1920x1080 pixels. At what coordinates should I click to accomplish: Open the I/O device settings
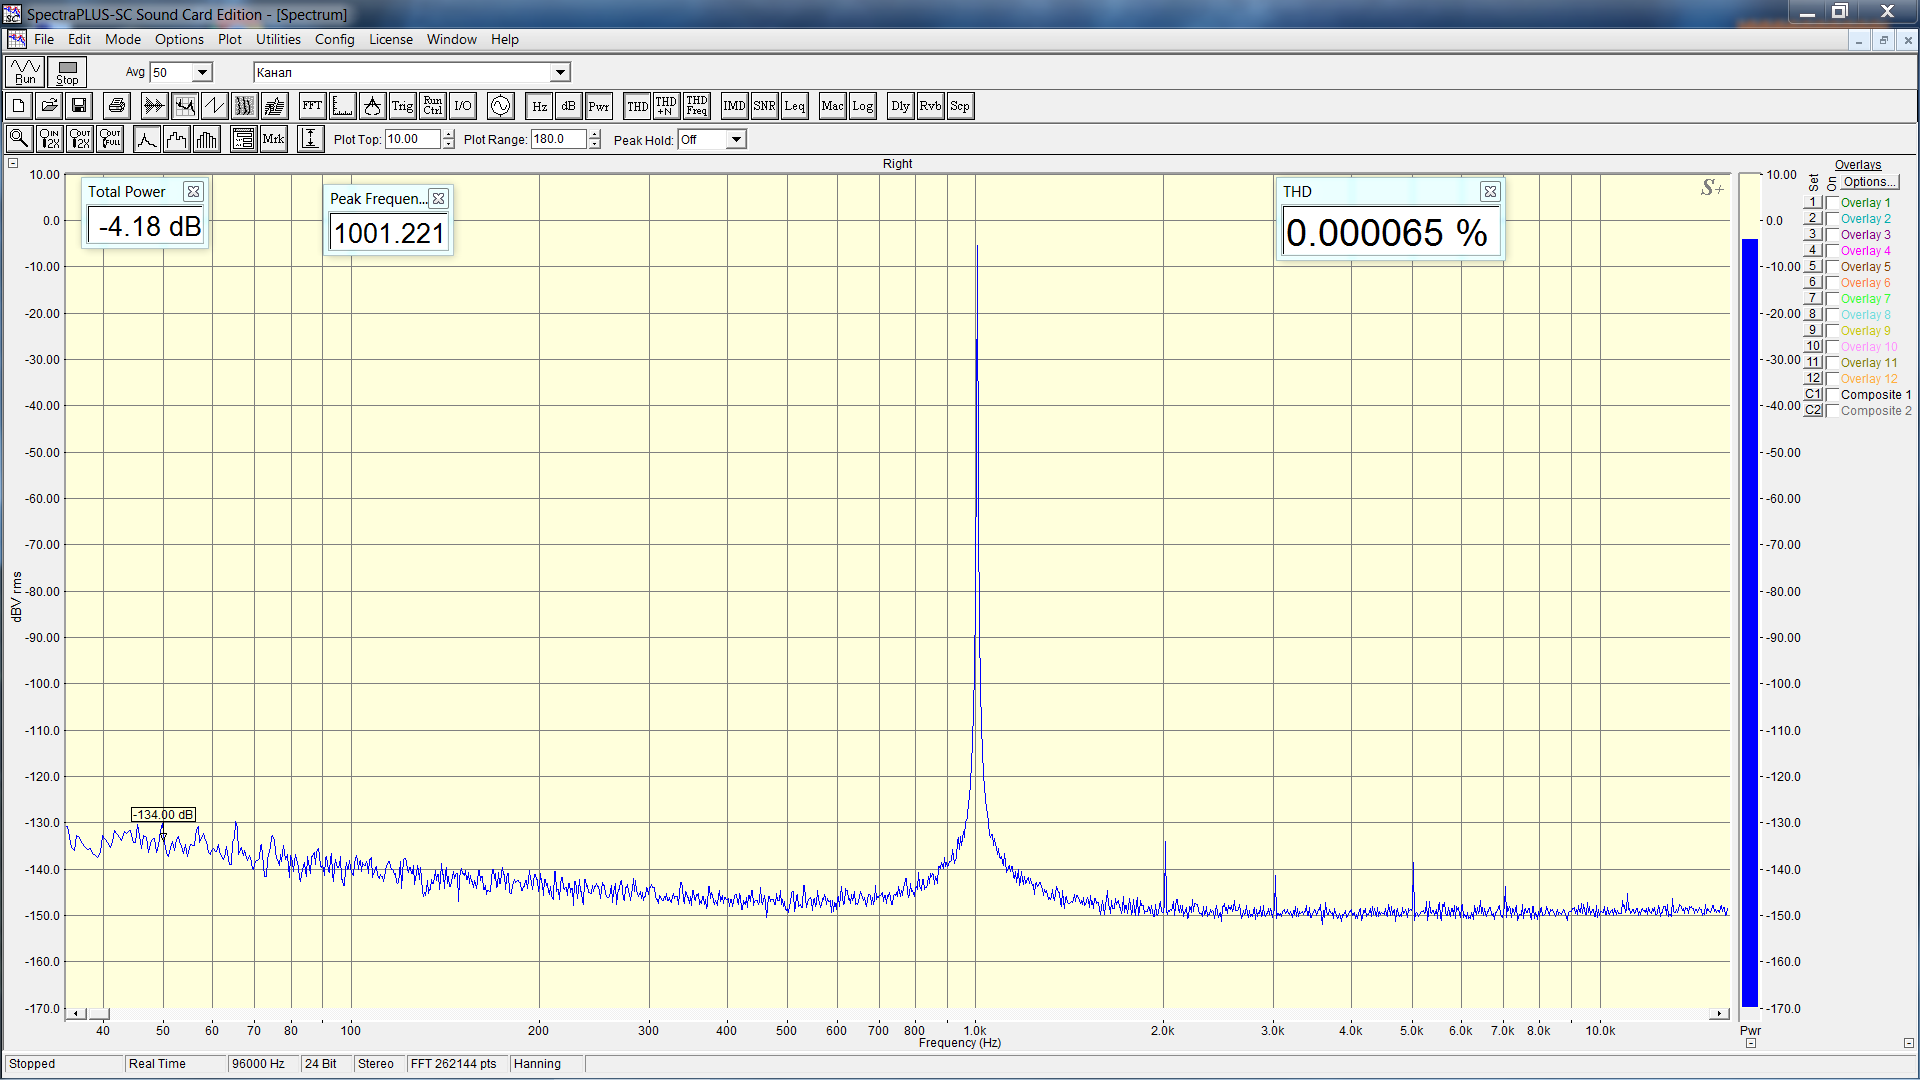pos(462,106)
